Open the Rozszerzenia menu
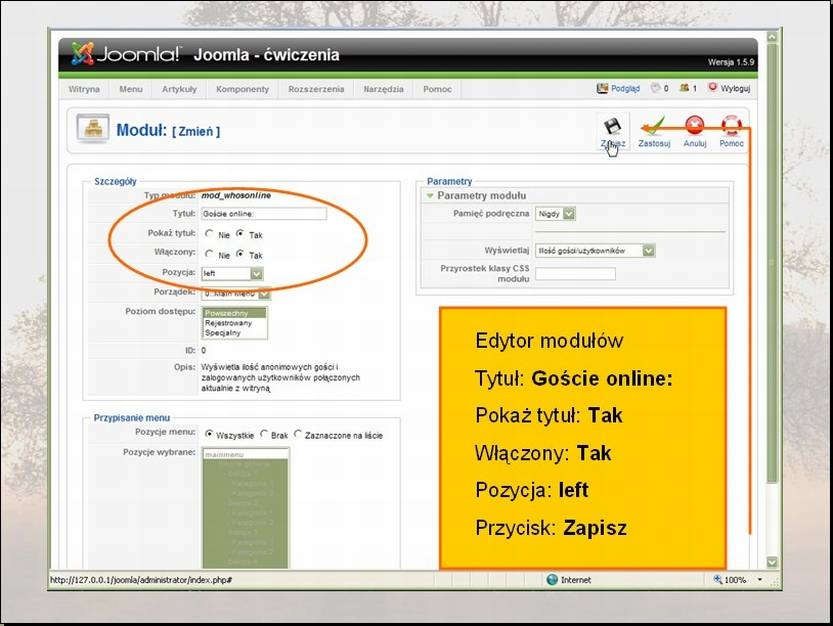 tap(316, 89)
